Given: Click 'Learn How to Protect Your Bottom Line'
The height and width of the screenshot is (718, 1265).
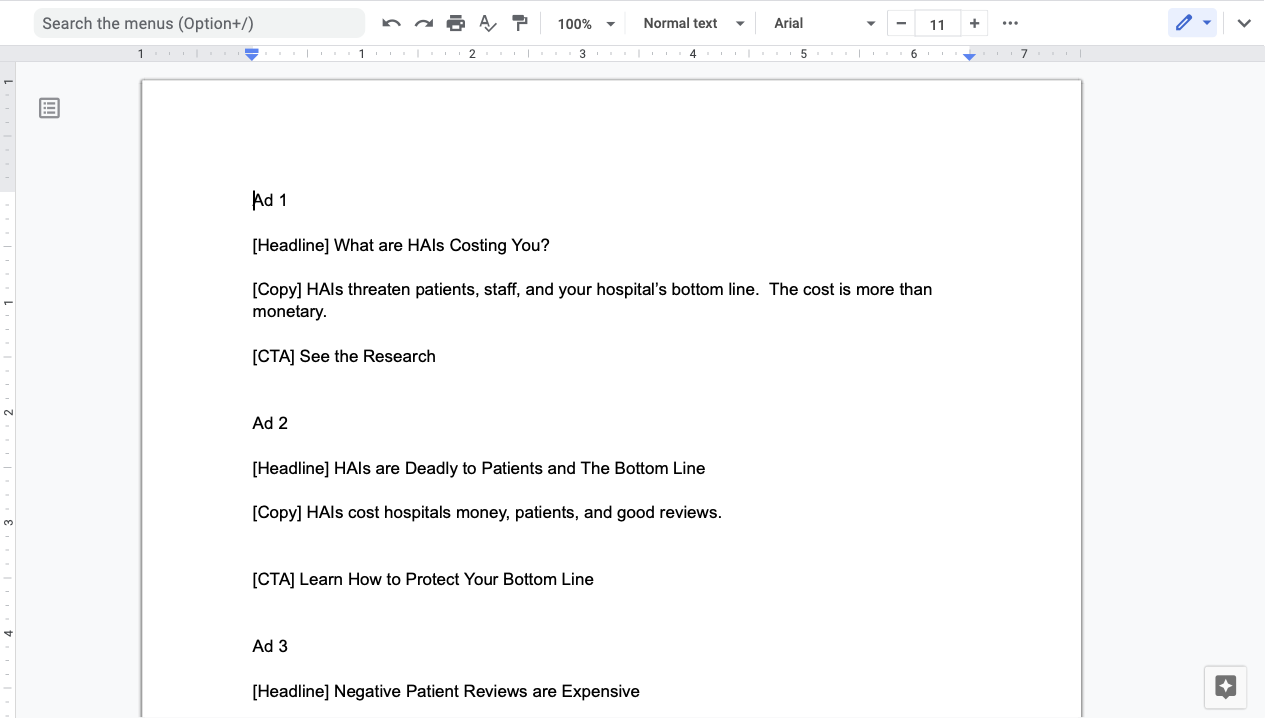Looking at the screenshot, I should [x=446, y=579].
